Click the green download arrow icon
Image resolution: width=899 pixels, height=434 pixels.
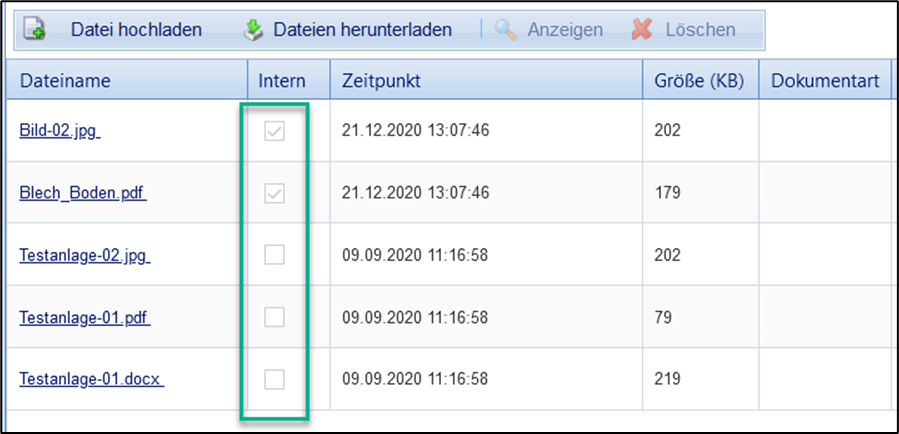pos(254,30)
